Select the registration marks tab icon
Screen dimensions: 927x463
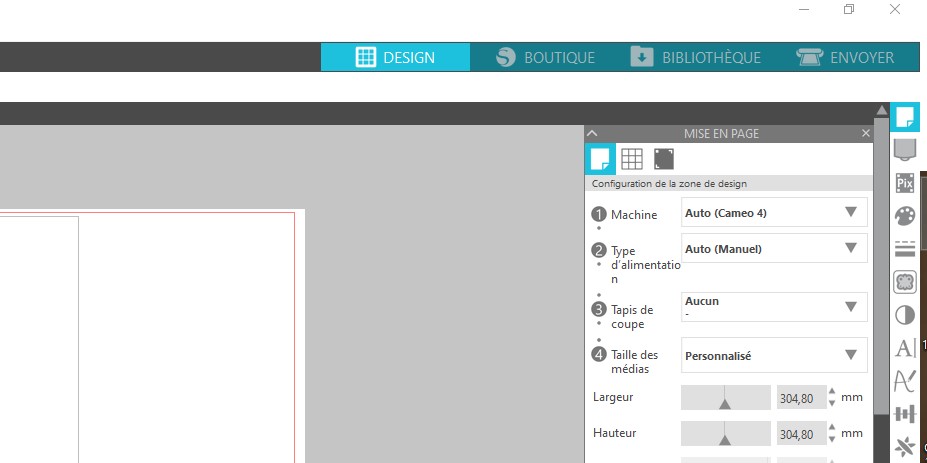point(664,158)
